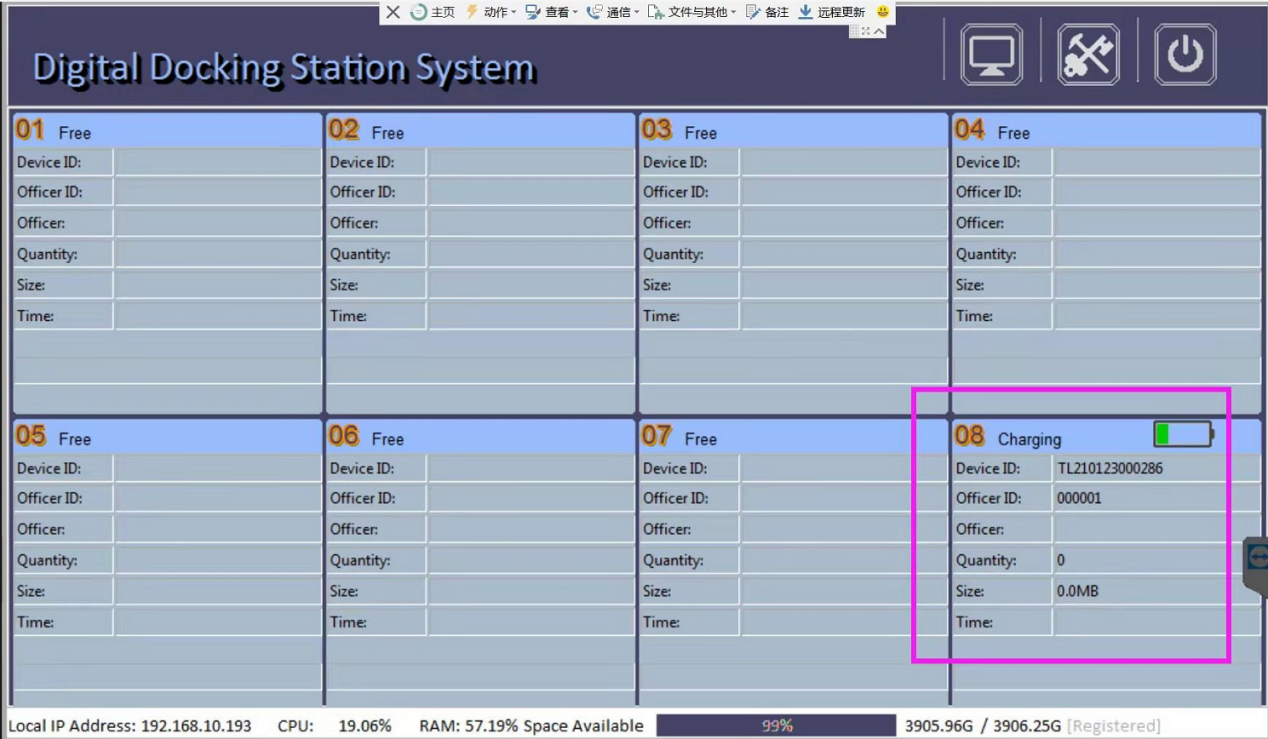Click the TeamViewer side panel tab
The image size is (1268, 739).
pyautogui.click(x=1256, y=567)
